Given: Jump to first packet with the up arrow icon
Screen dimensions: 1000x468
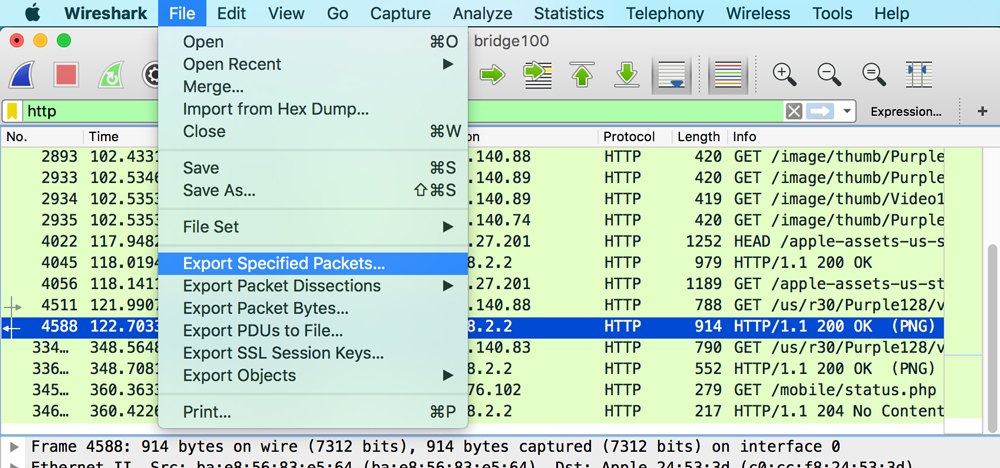Looking at the screenshot, I should (x=582, y=75).
